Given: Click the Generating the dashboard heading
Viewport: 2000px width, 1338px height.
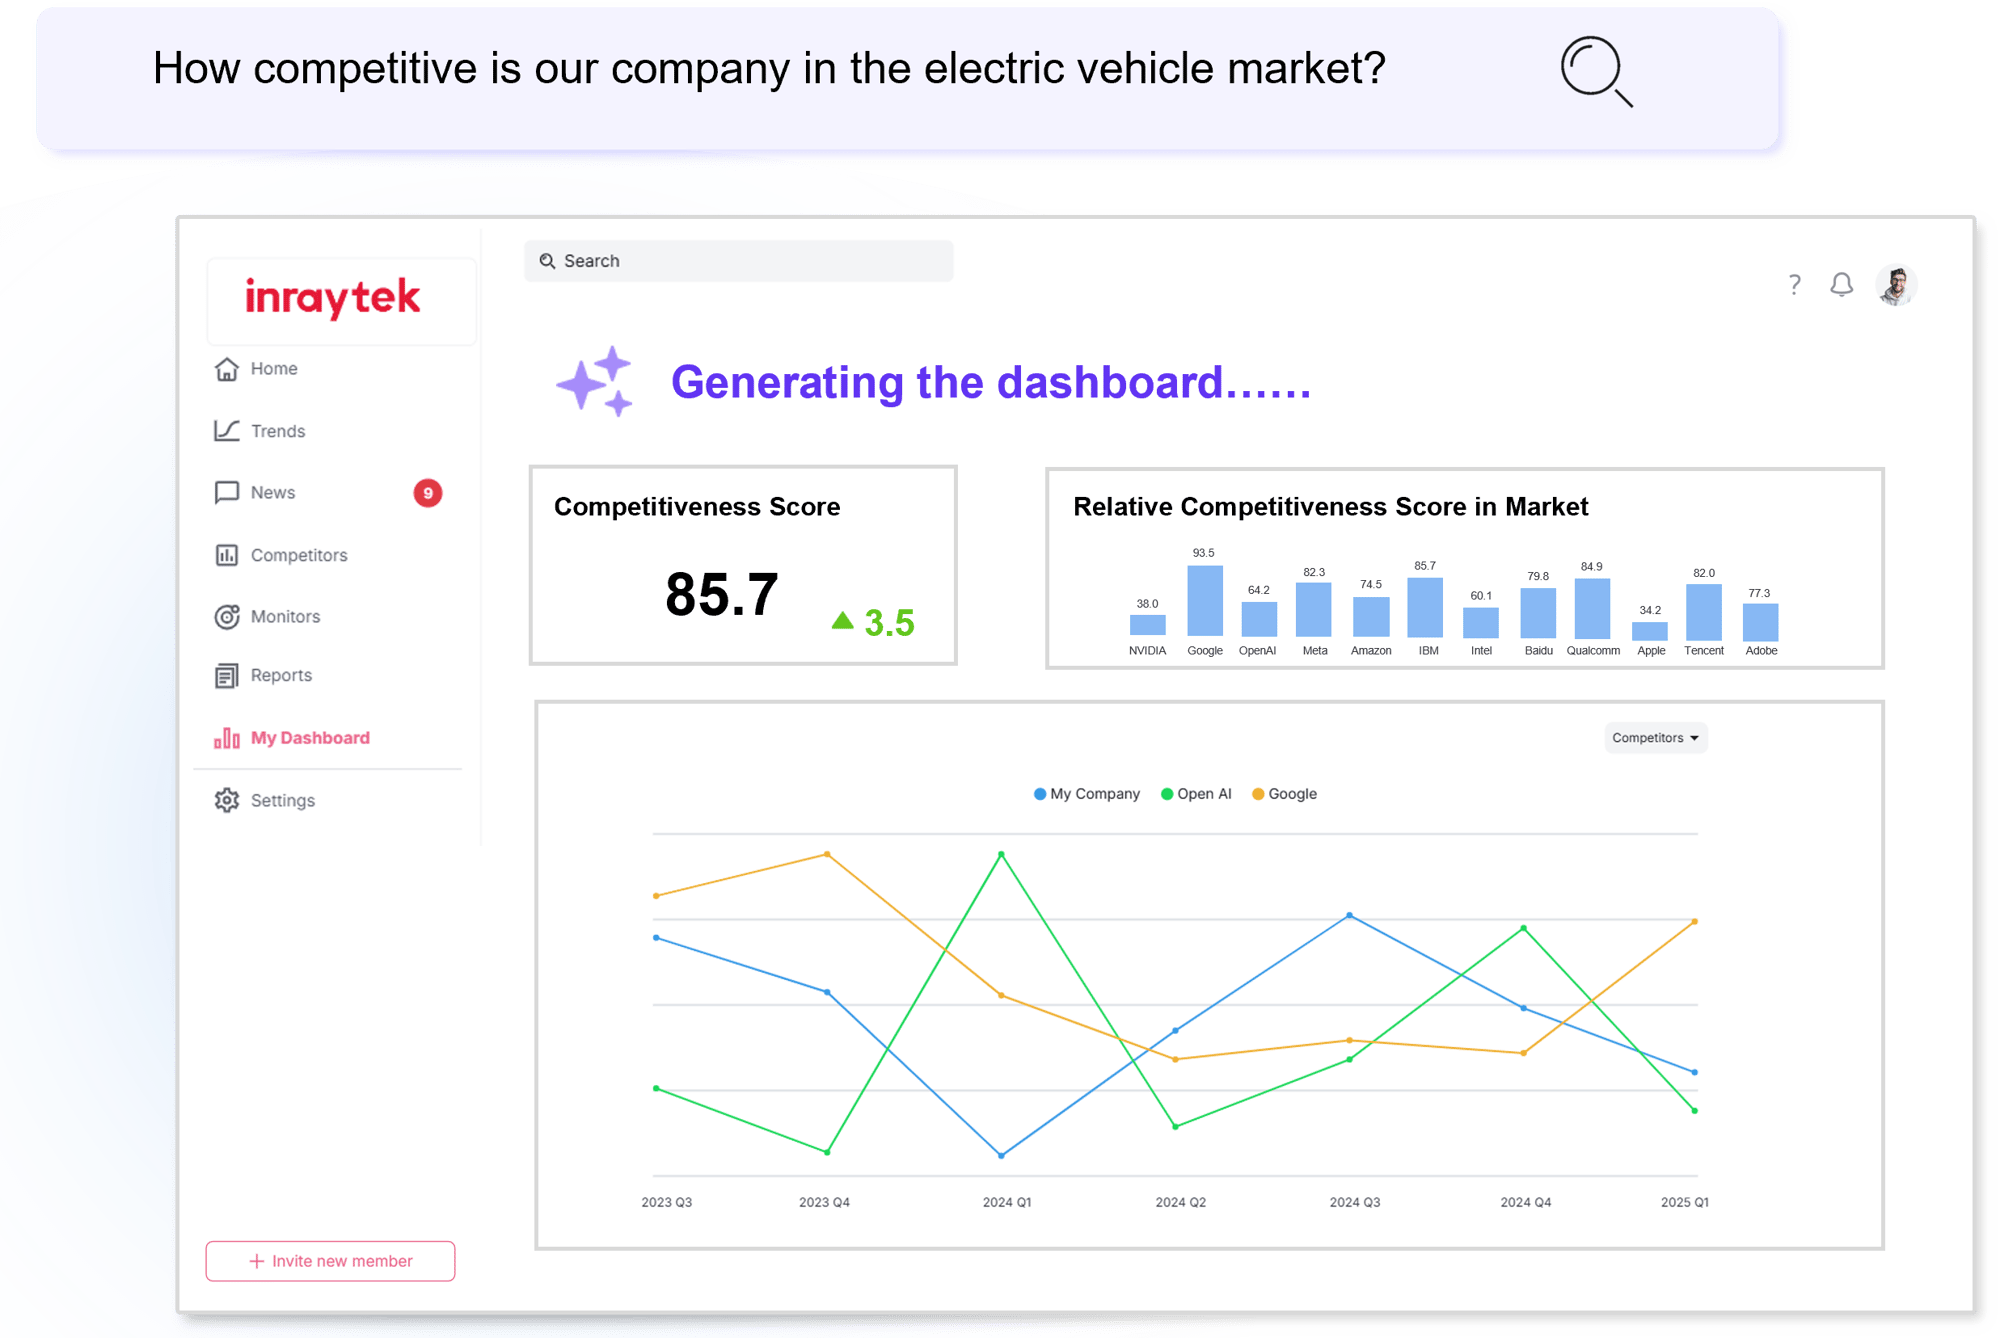Looking at the screenshot, I should pyautogui.click(x=990, y=383).
